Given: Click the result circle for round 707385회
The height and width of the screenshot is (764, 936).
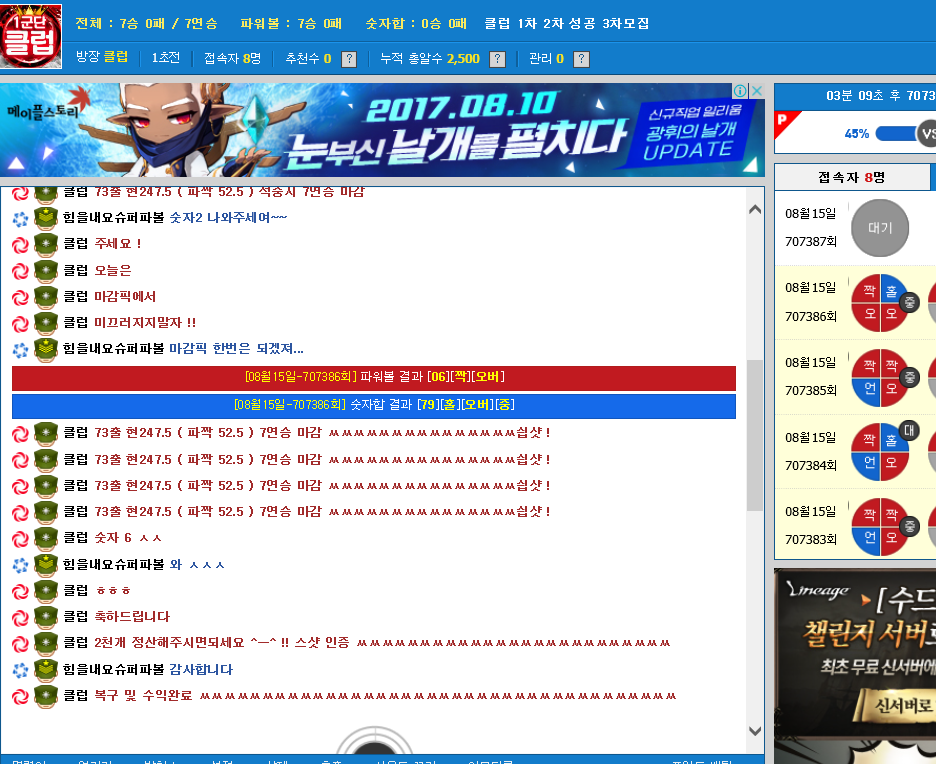Looking at the screenshot, I should click(x=880, y=378).
